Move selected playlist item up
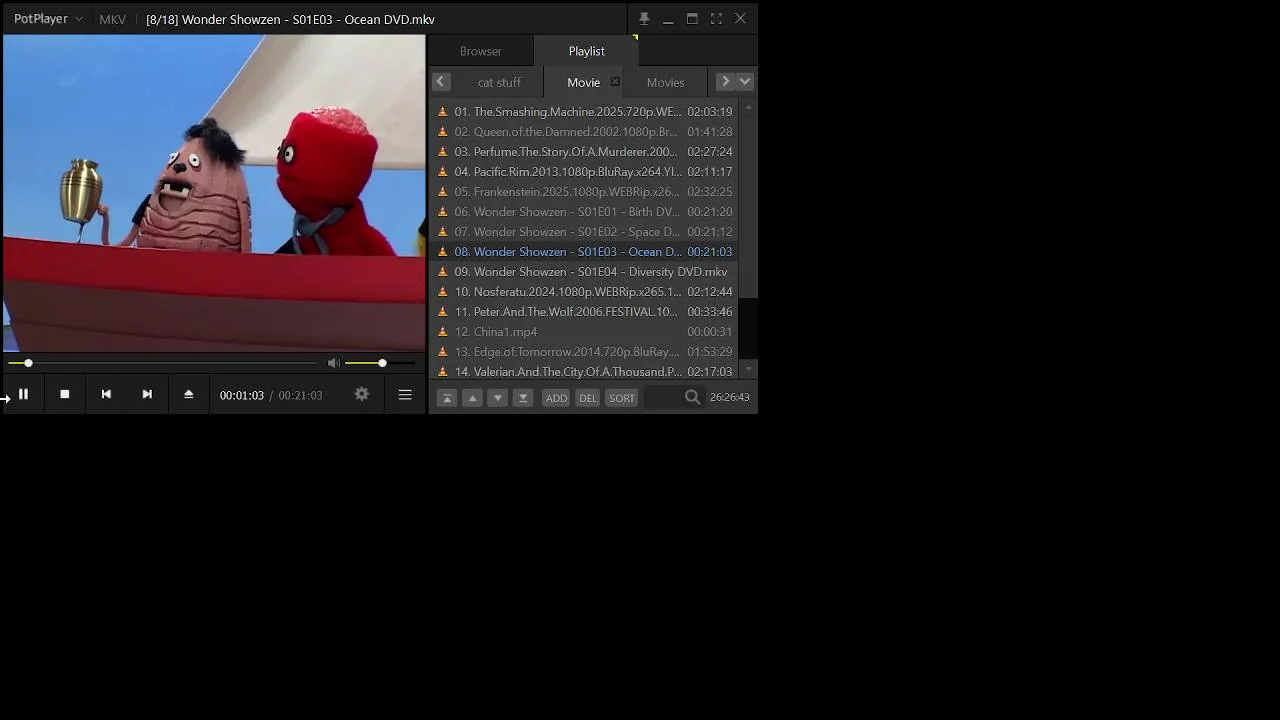The width and height of the screenshot is (1280, 720). [x=473, y=398]
